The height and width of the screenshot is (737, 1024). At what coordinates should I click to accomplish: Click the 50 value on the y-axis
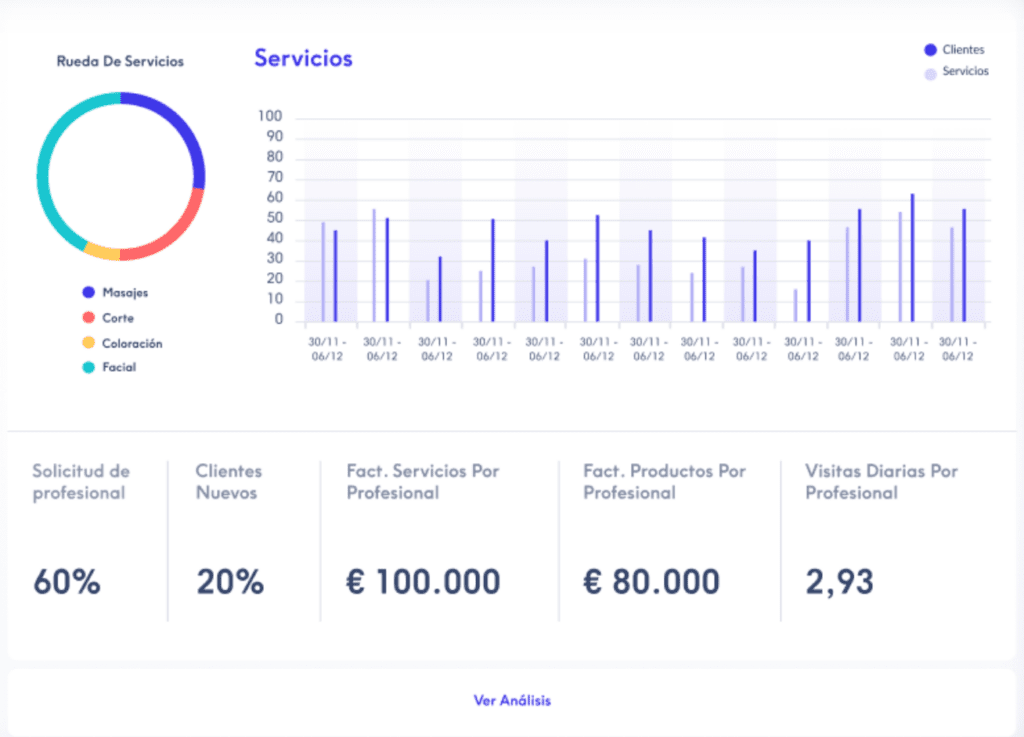(274, 218)
